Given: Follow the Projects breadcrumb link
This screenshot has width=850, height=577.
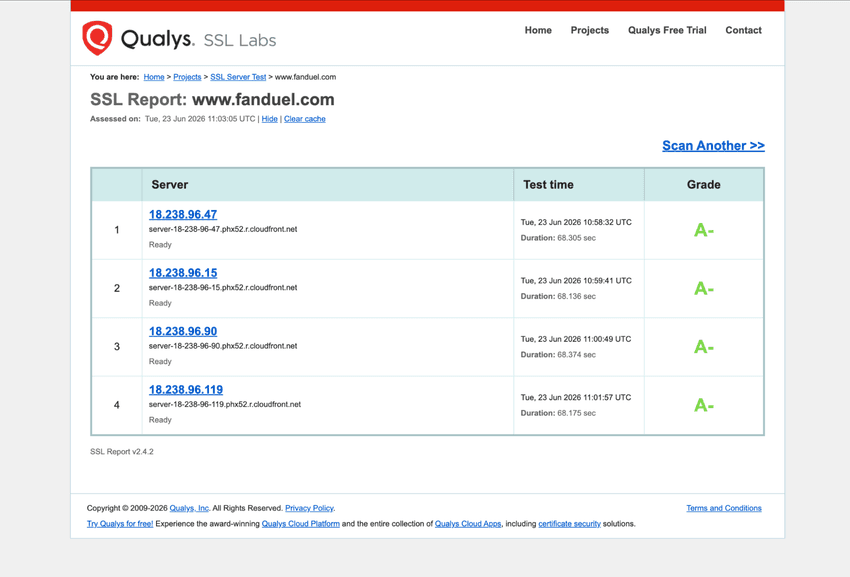Looking at the screenshot, I should pyautogui.click(x=187, y=77).
